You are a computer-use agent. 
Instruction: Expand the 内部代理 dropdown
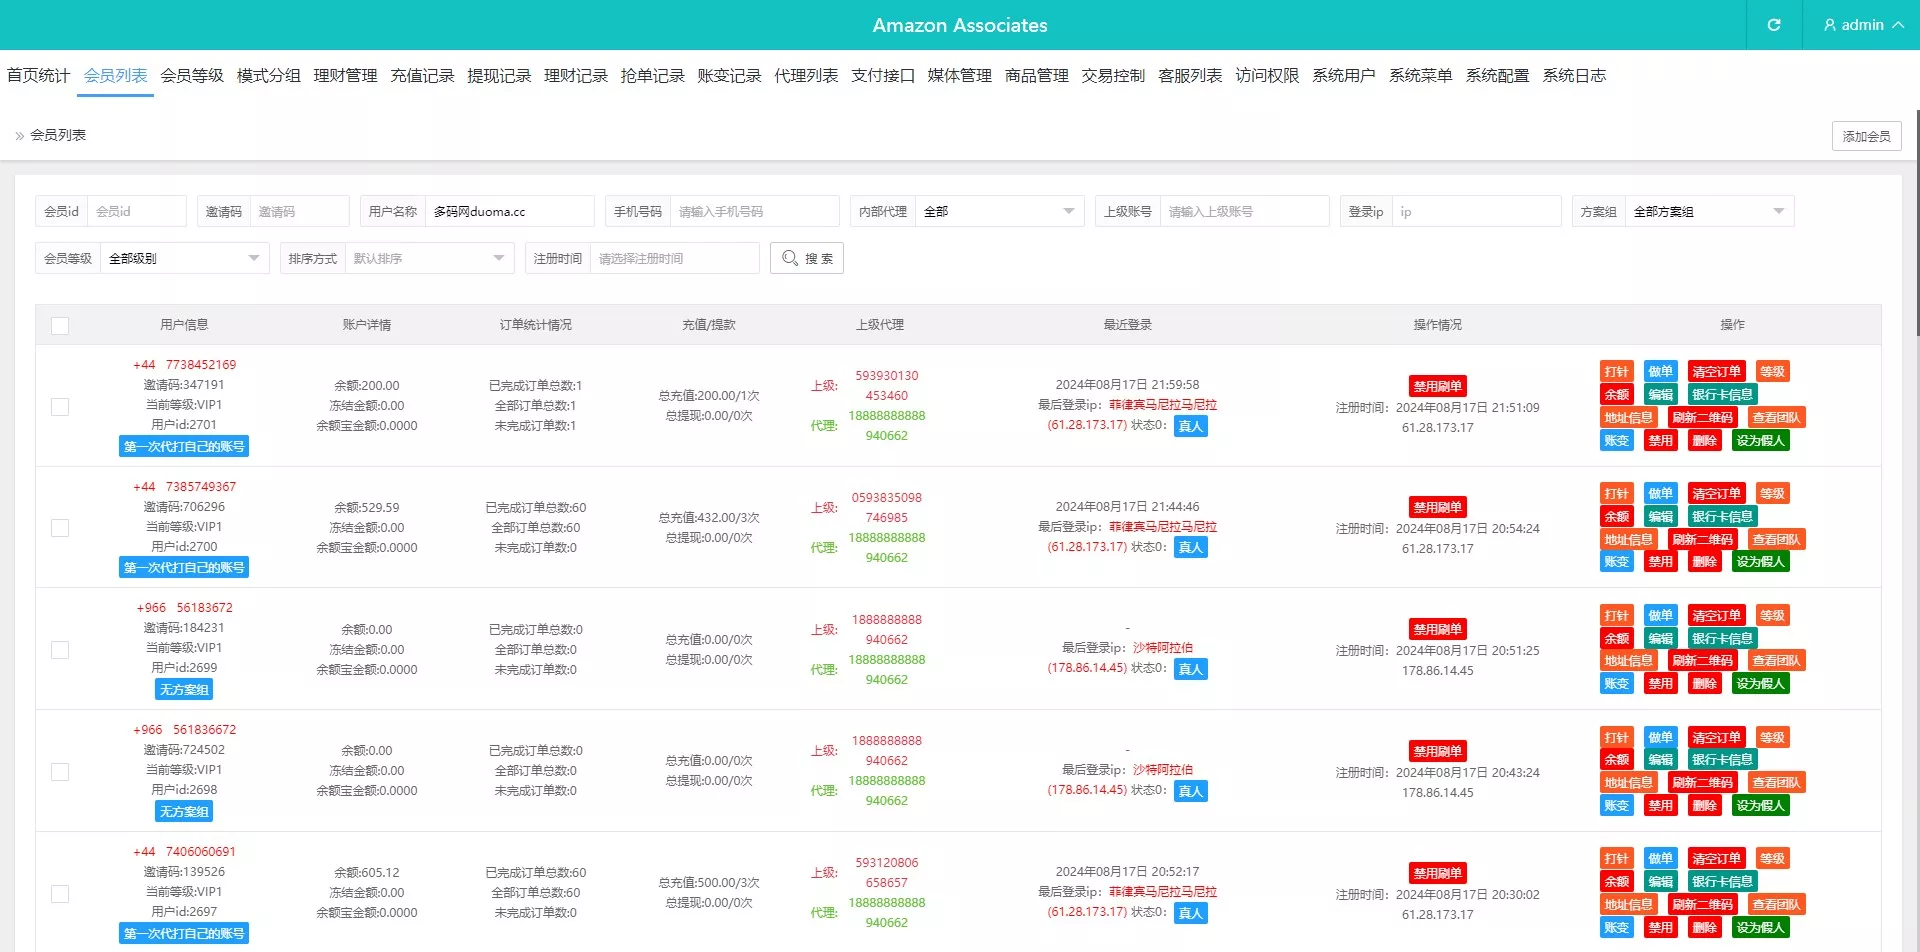pos(999,211)
